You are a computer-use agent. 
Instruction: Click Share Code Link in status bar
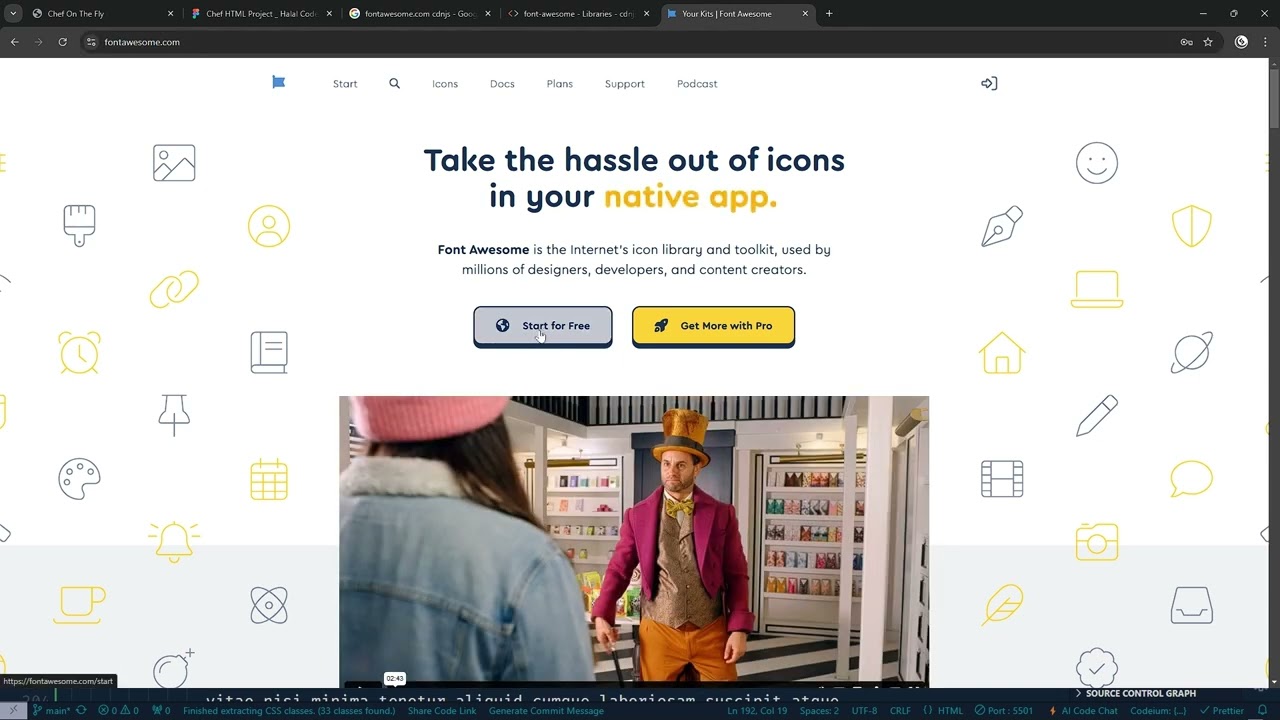(x=441, y=711)
